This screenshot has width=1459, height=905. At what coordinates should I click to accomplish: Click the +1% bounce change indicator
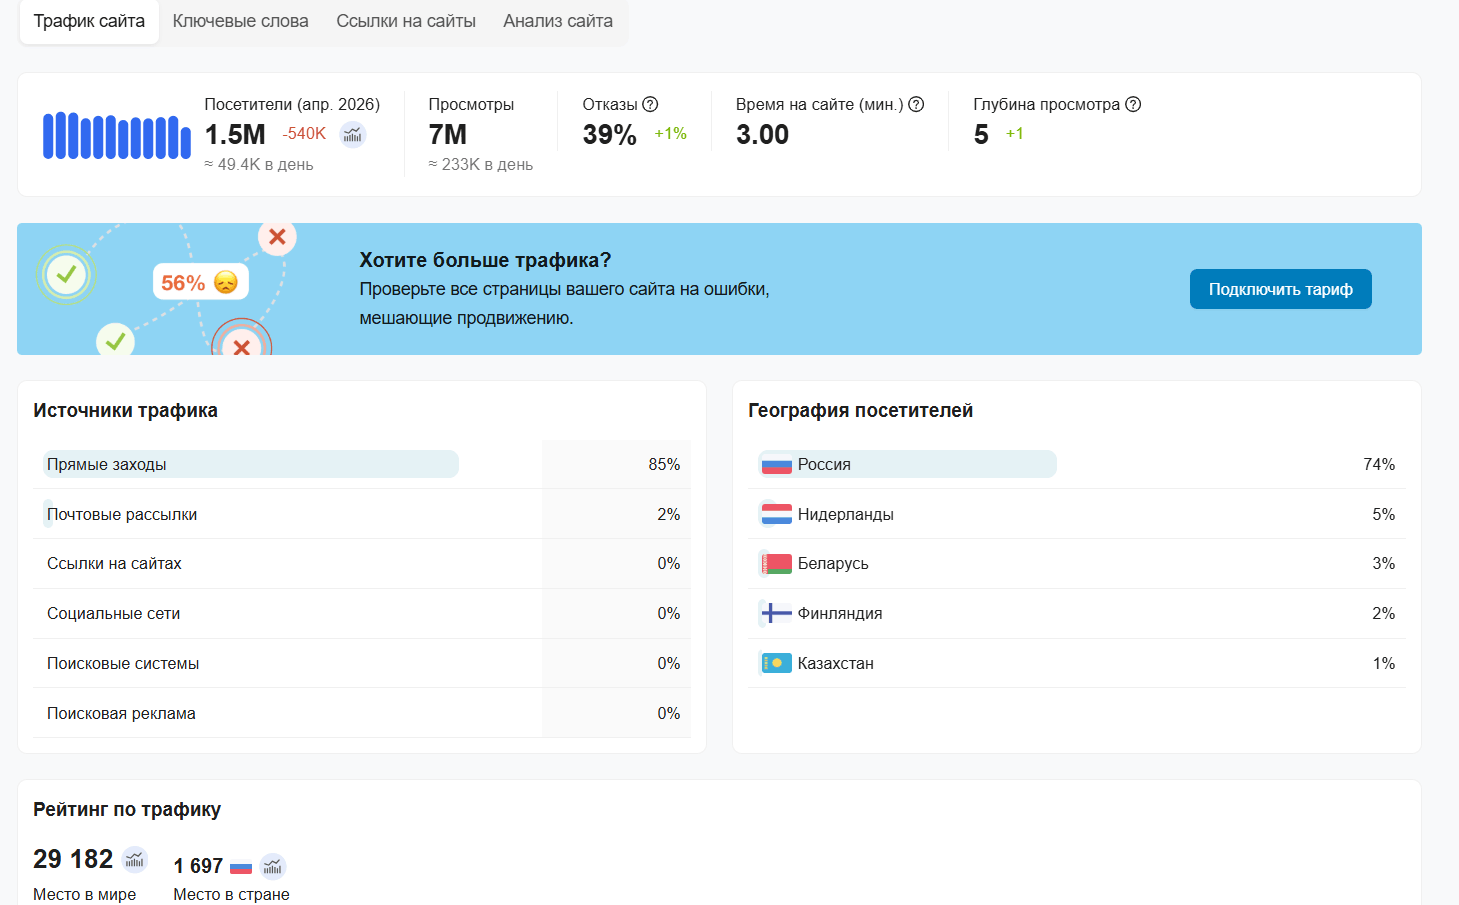[x=671, y=134]
